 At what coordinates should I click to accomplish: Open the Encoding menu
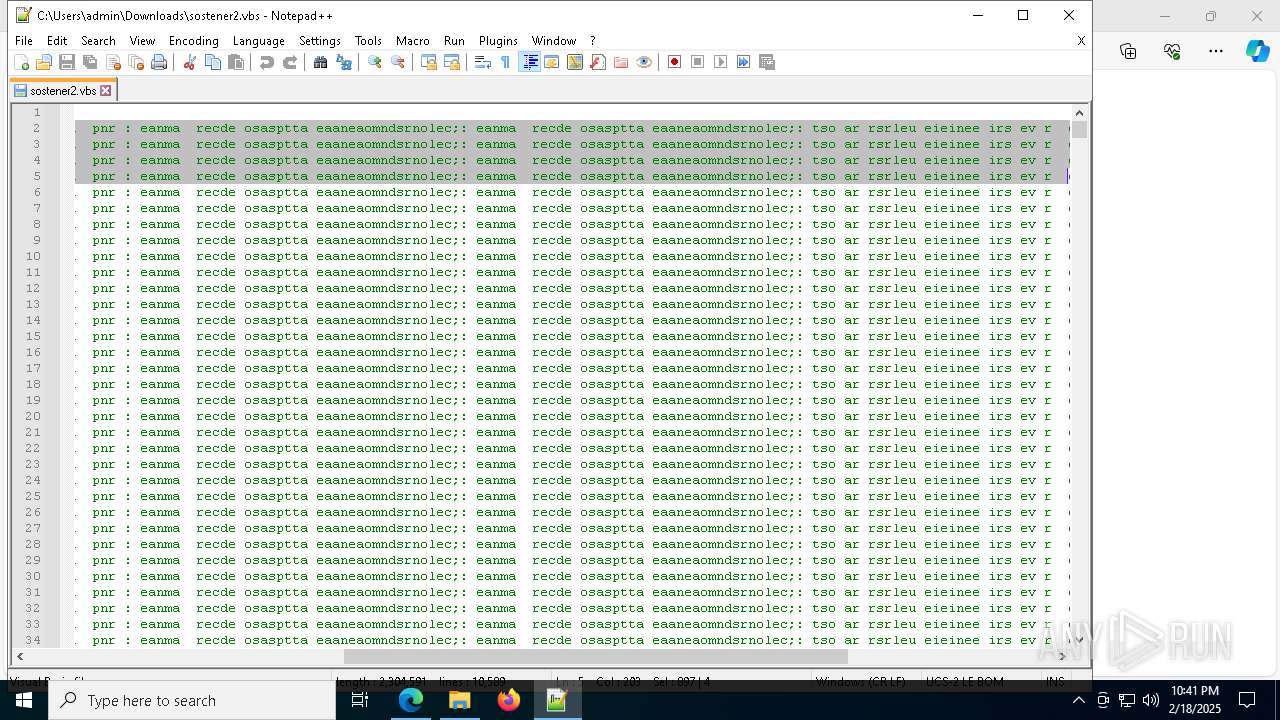click(x=193, y=41)
